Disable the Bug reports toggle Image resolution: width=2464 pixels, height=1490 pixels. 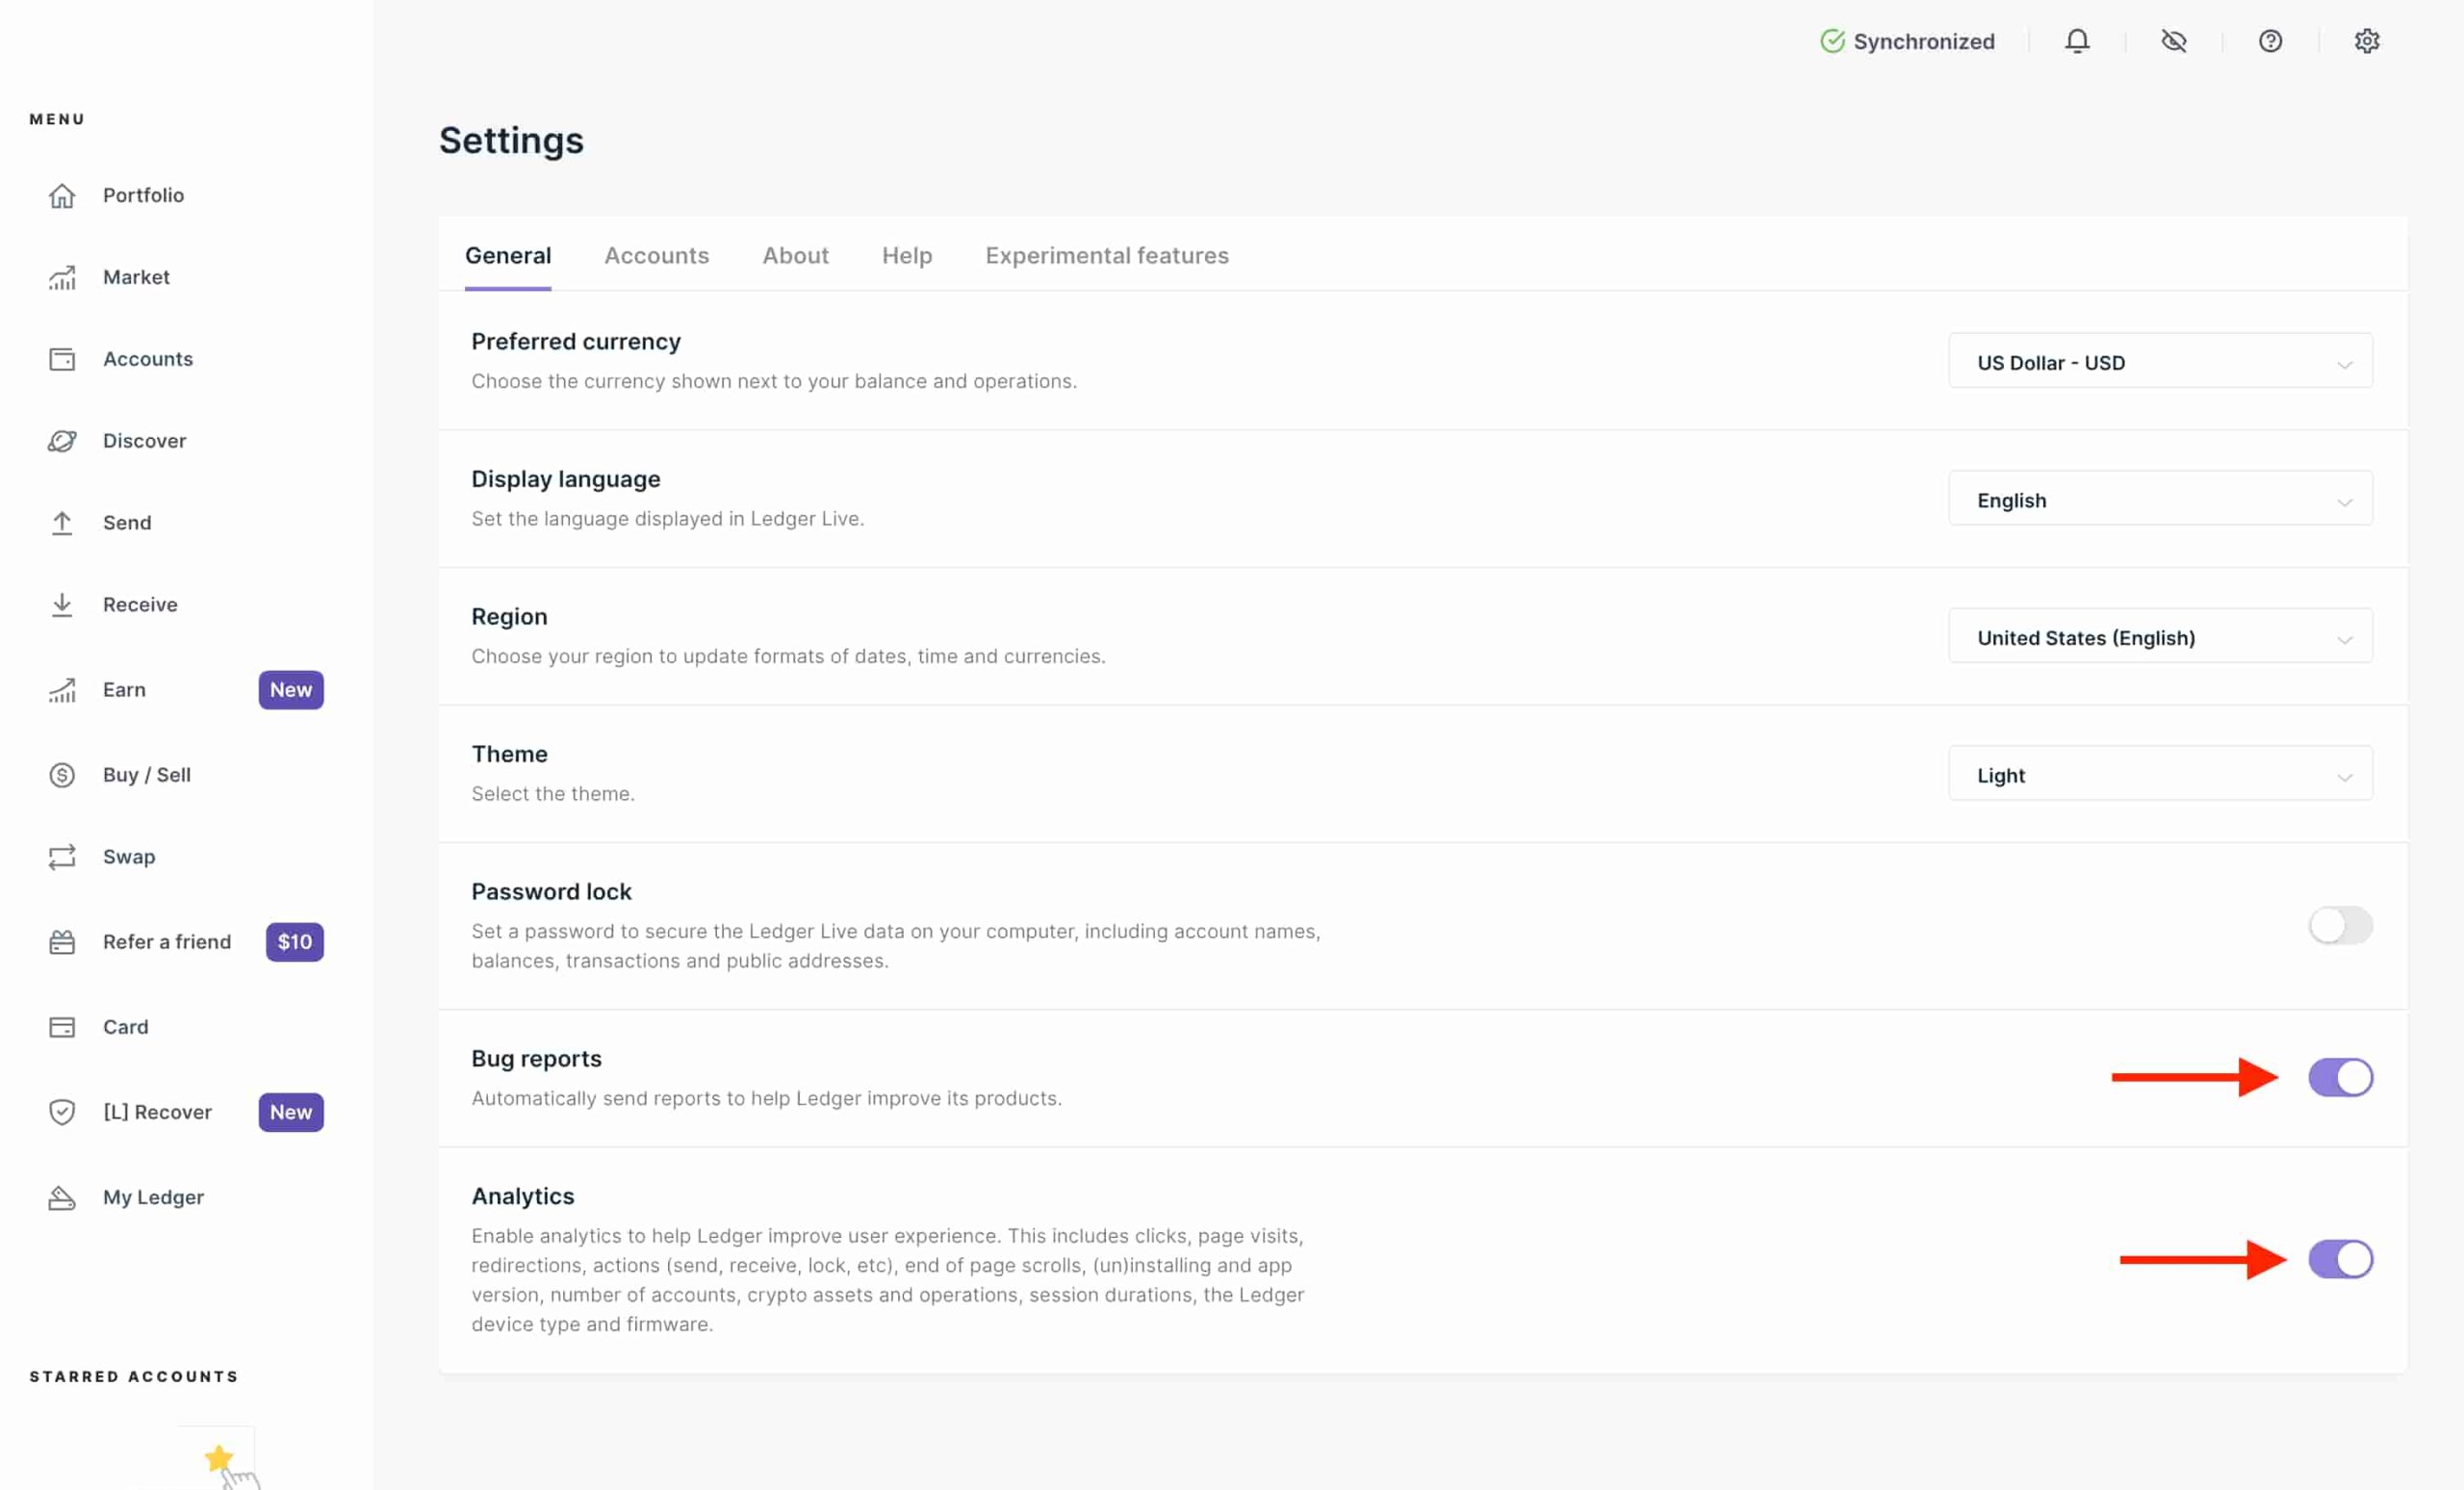point(2339,1077)
